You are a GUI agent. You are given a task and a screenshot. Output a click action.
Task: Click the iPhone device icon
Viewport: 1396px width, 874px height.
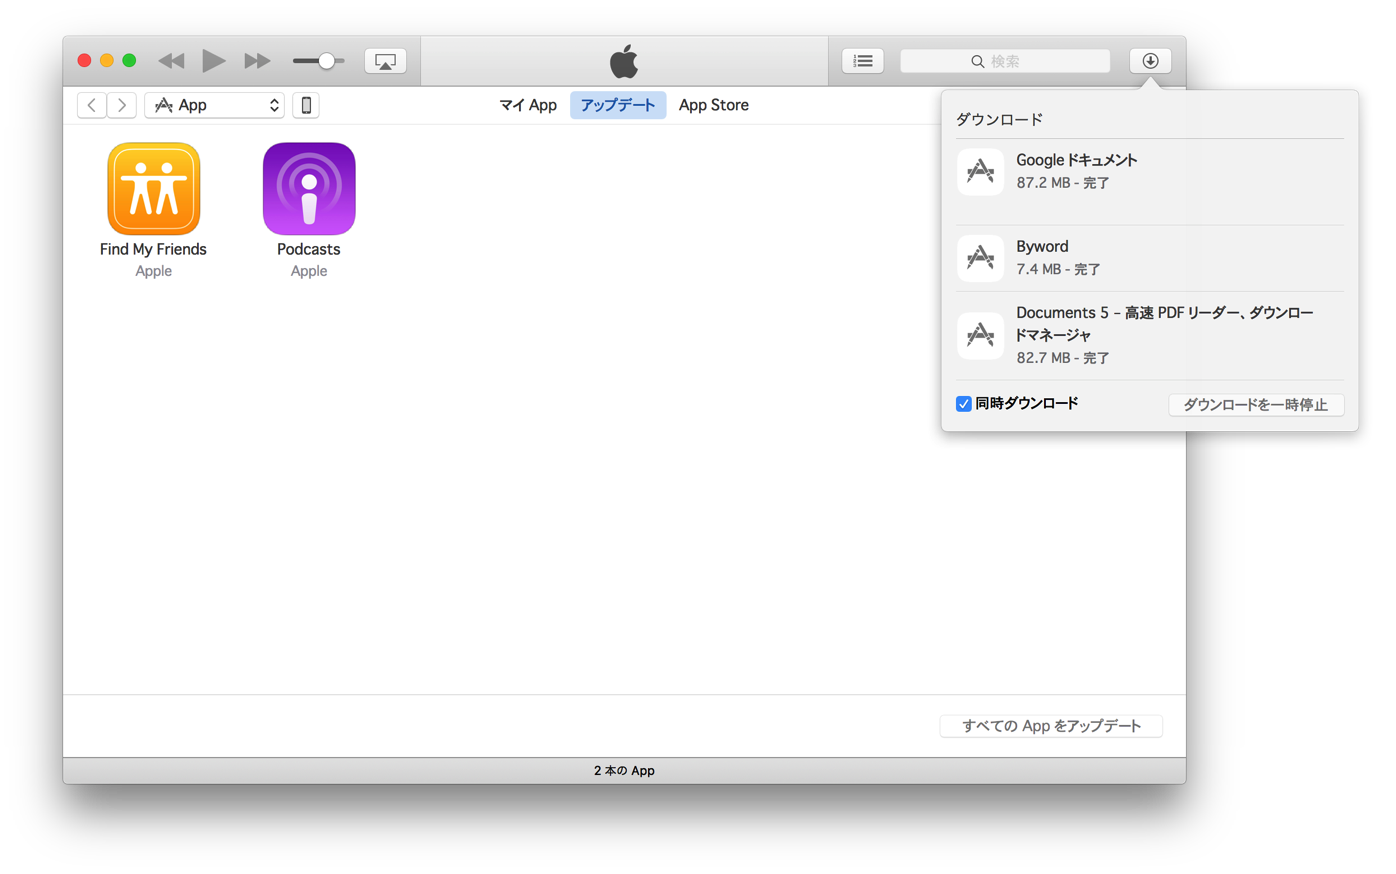pyautogui.click(x=306, y=105)
